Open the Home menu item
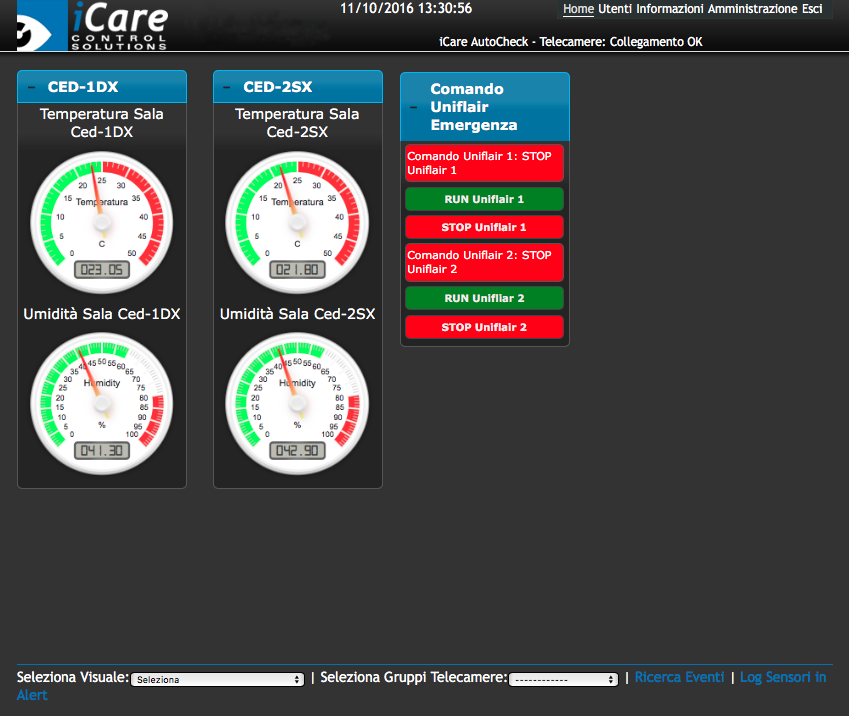The width and height of the screenshot is (849, 716). click(578, 9)
